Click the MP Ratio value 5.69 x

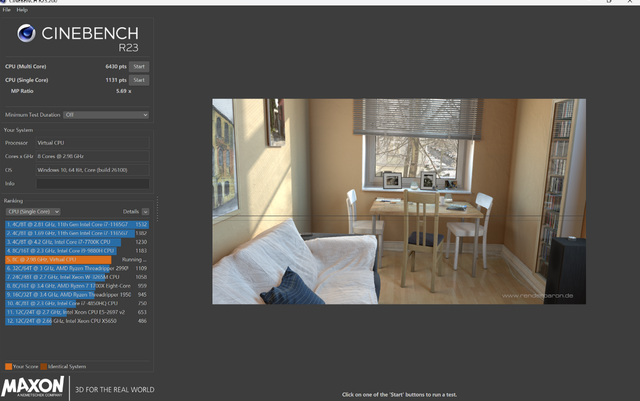124,91
